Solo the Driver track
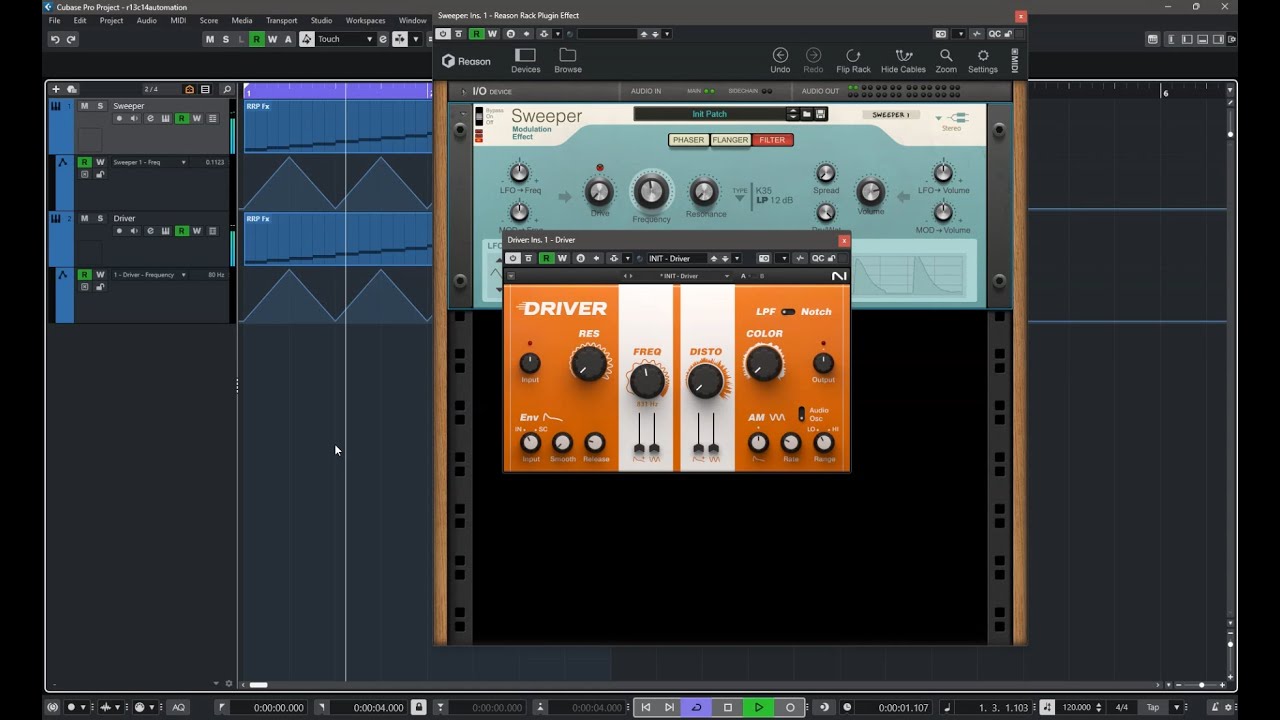 click(100, 218)
